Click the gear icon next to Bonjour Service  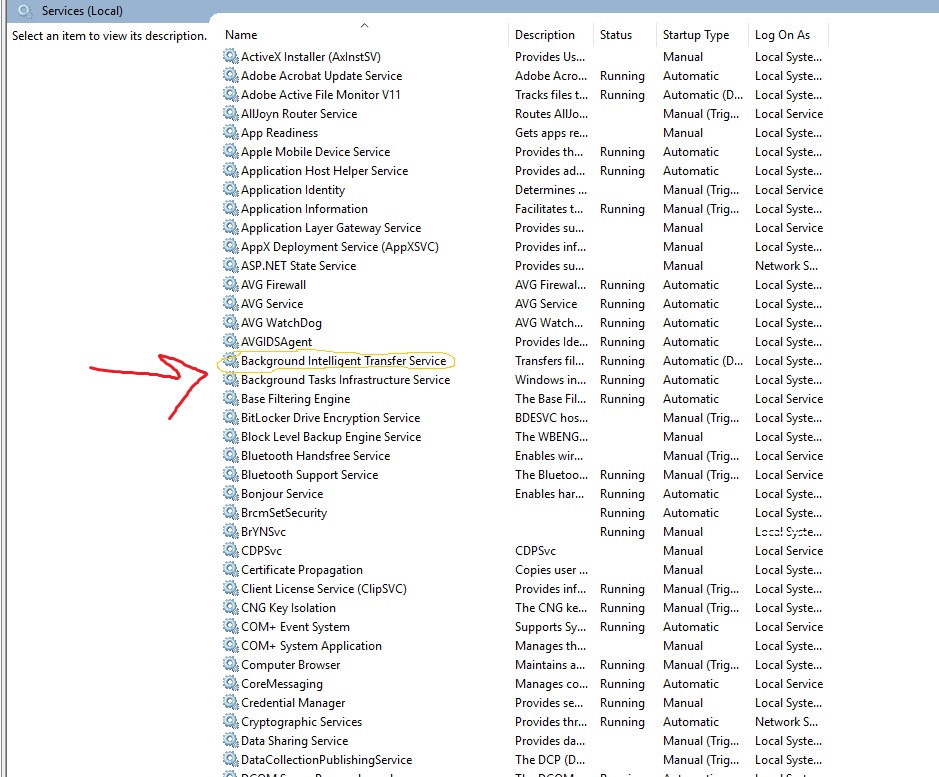coord(231,494)
